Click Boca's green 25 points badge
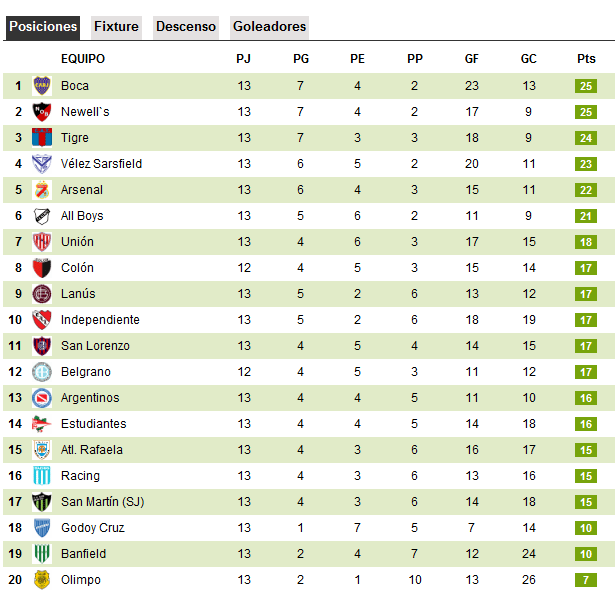 point(586,86)
